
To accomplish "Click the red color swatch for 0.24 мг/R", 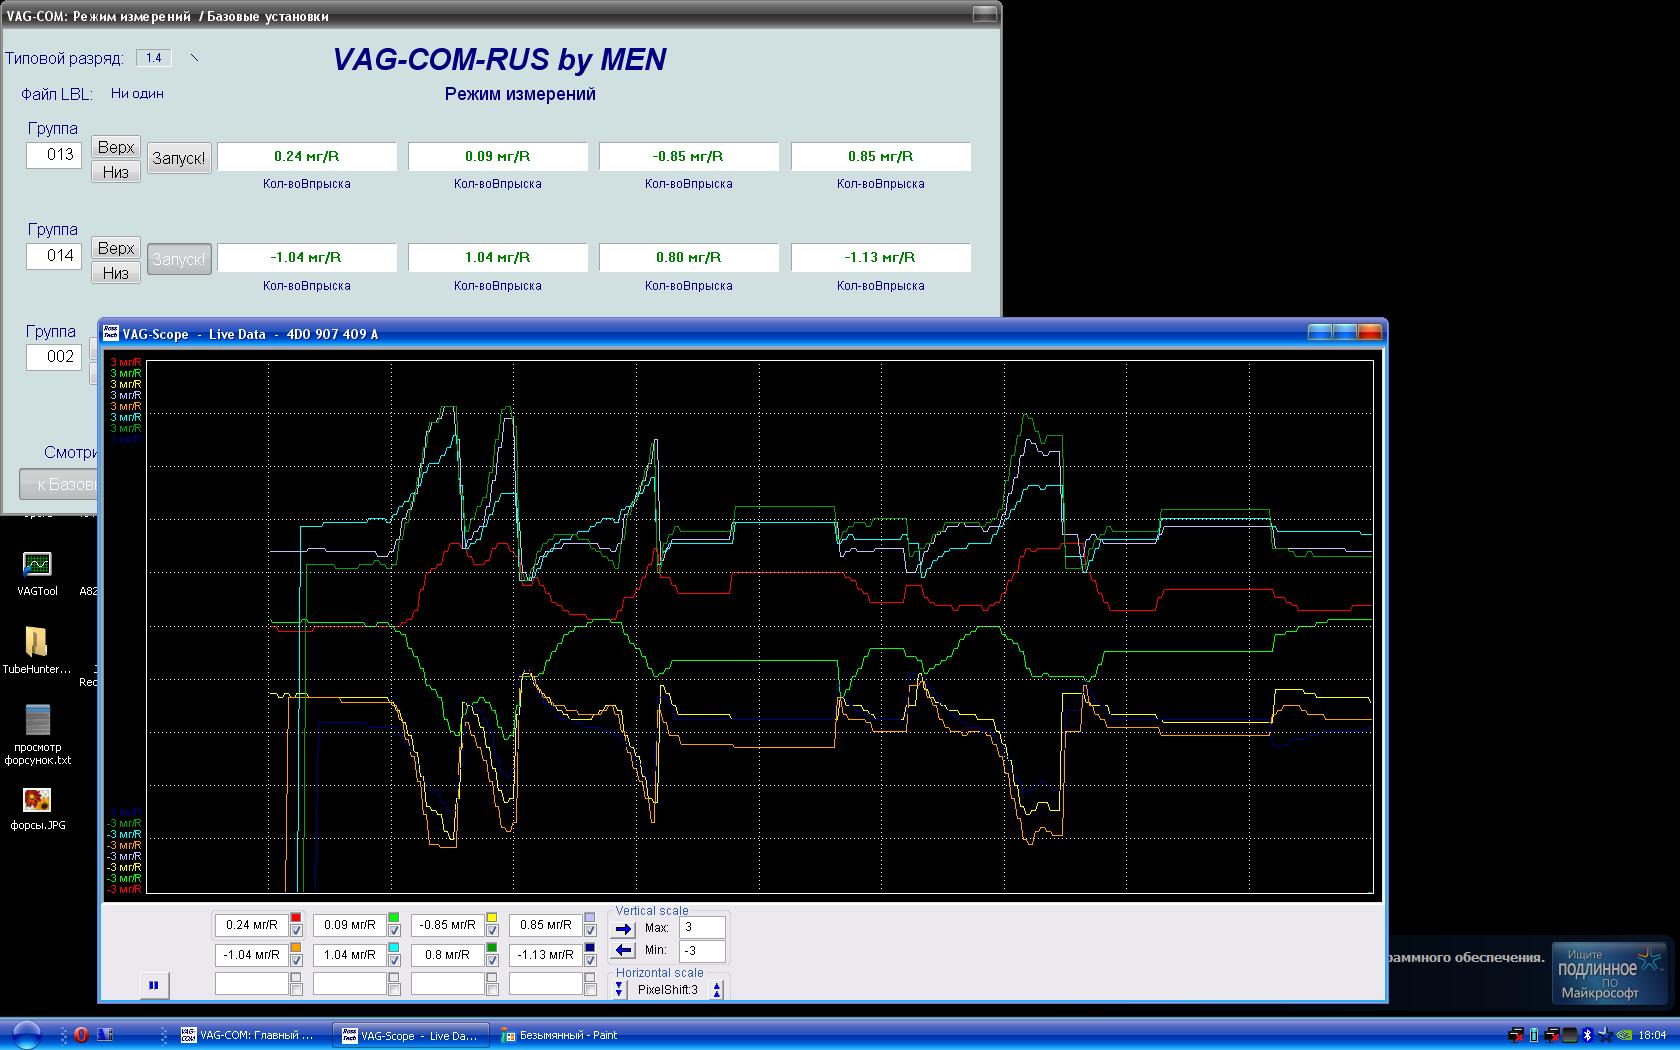I will tap(296, 917).
